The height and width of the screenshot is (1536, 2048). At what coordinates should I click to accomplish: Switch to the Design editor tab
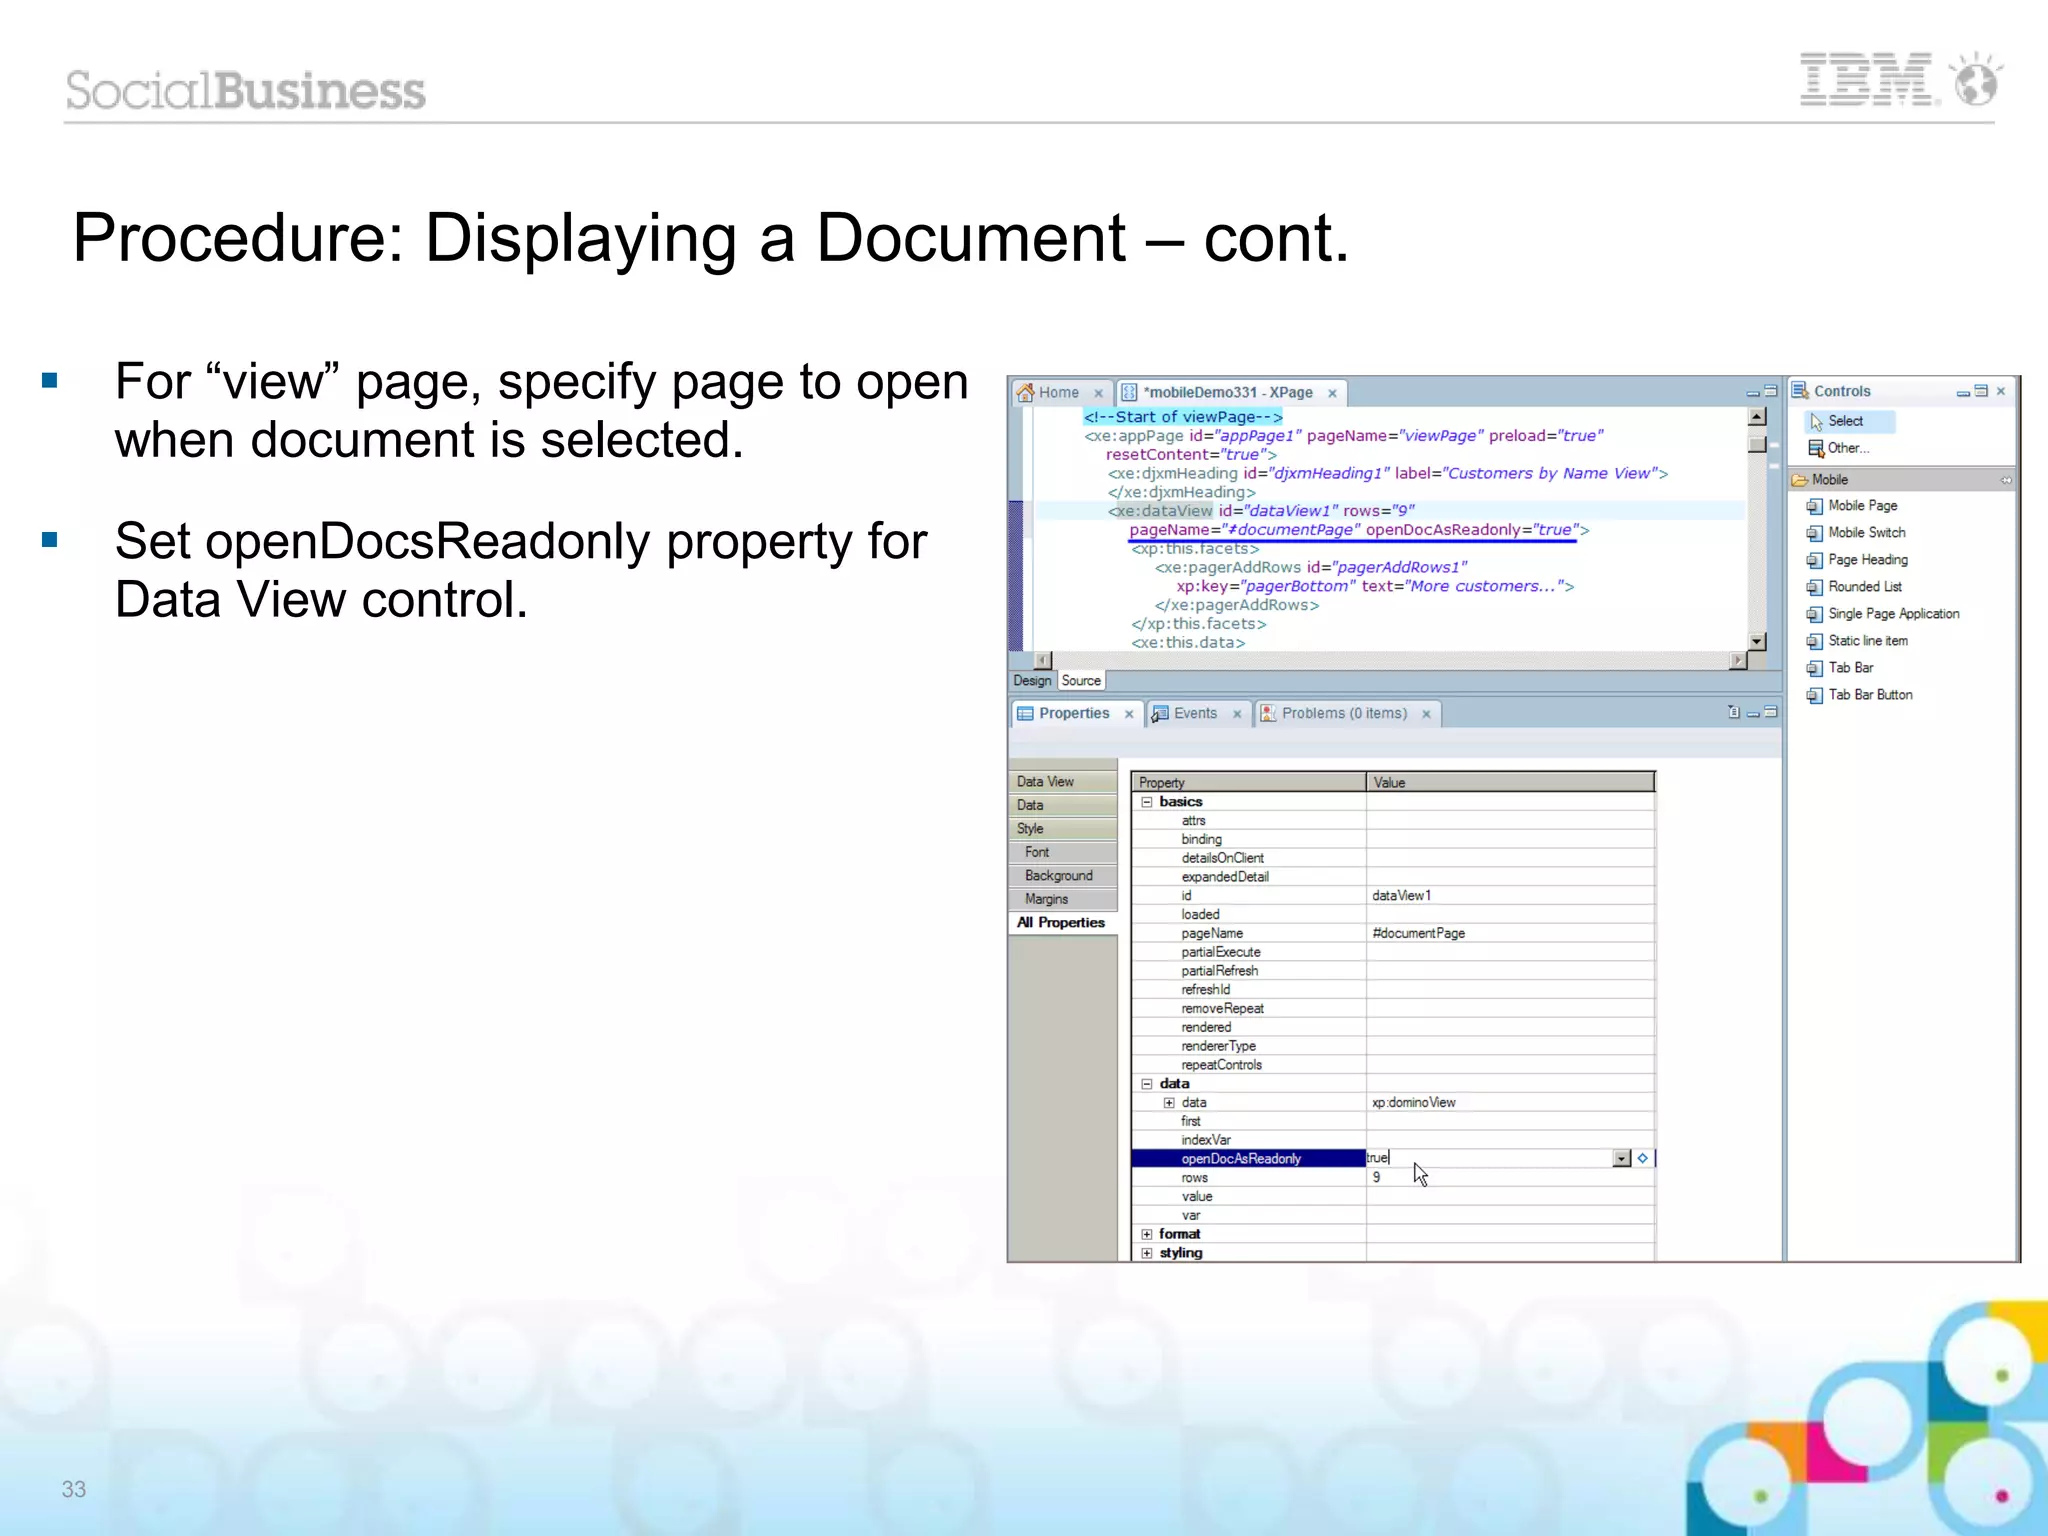point(1032,680)
